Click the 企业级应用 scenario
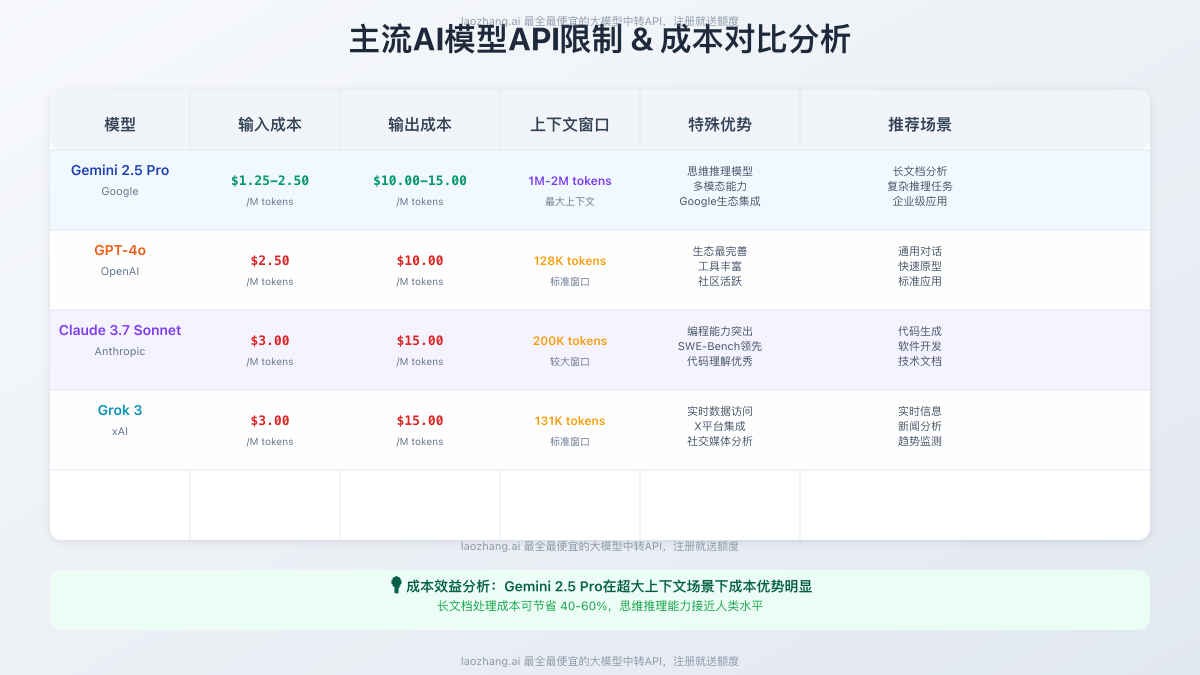 tap(920, 201)
